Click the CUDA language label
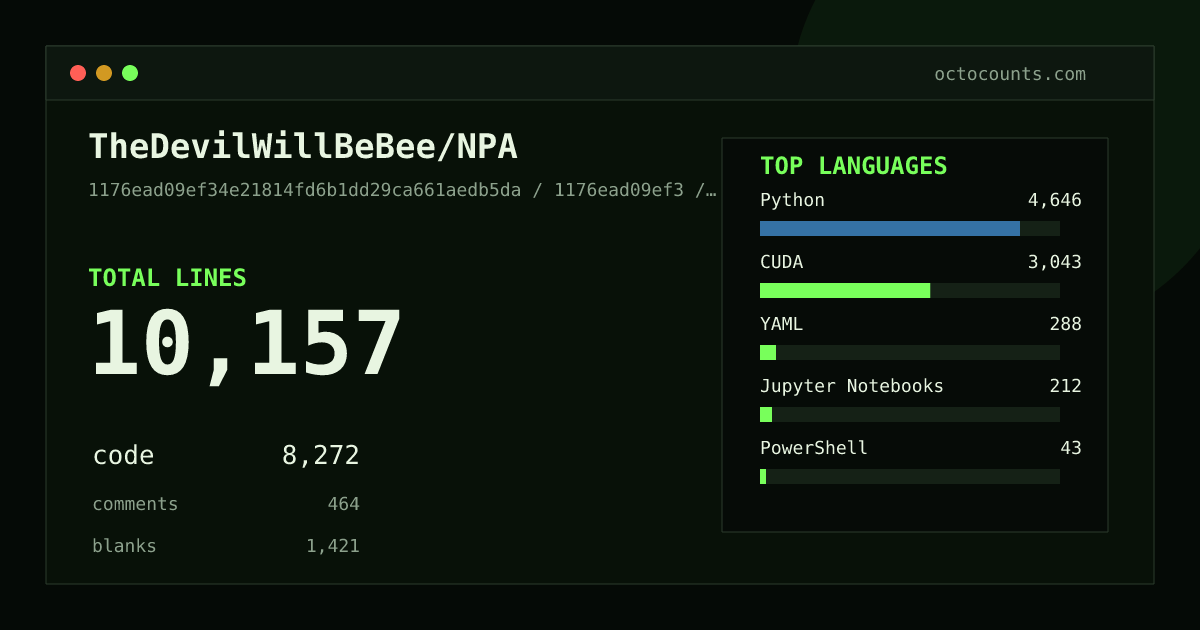This screenshot has height=630, width=1200. click(x=781, y=262)
